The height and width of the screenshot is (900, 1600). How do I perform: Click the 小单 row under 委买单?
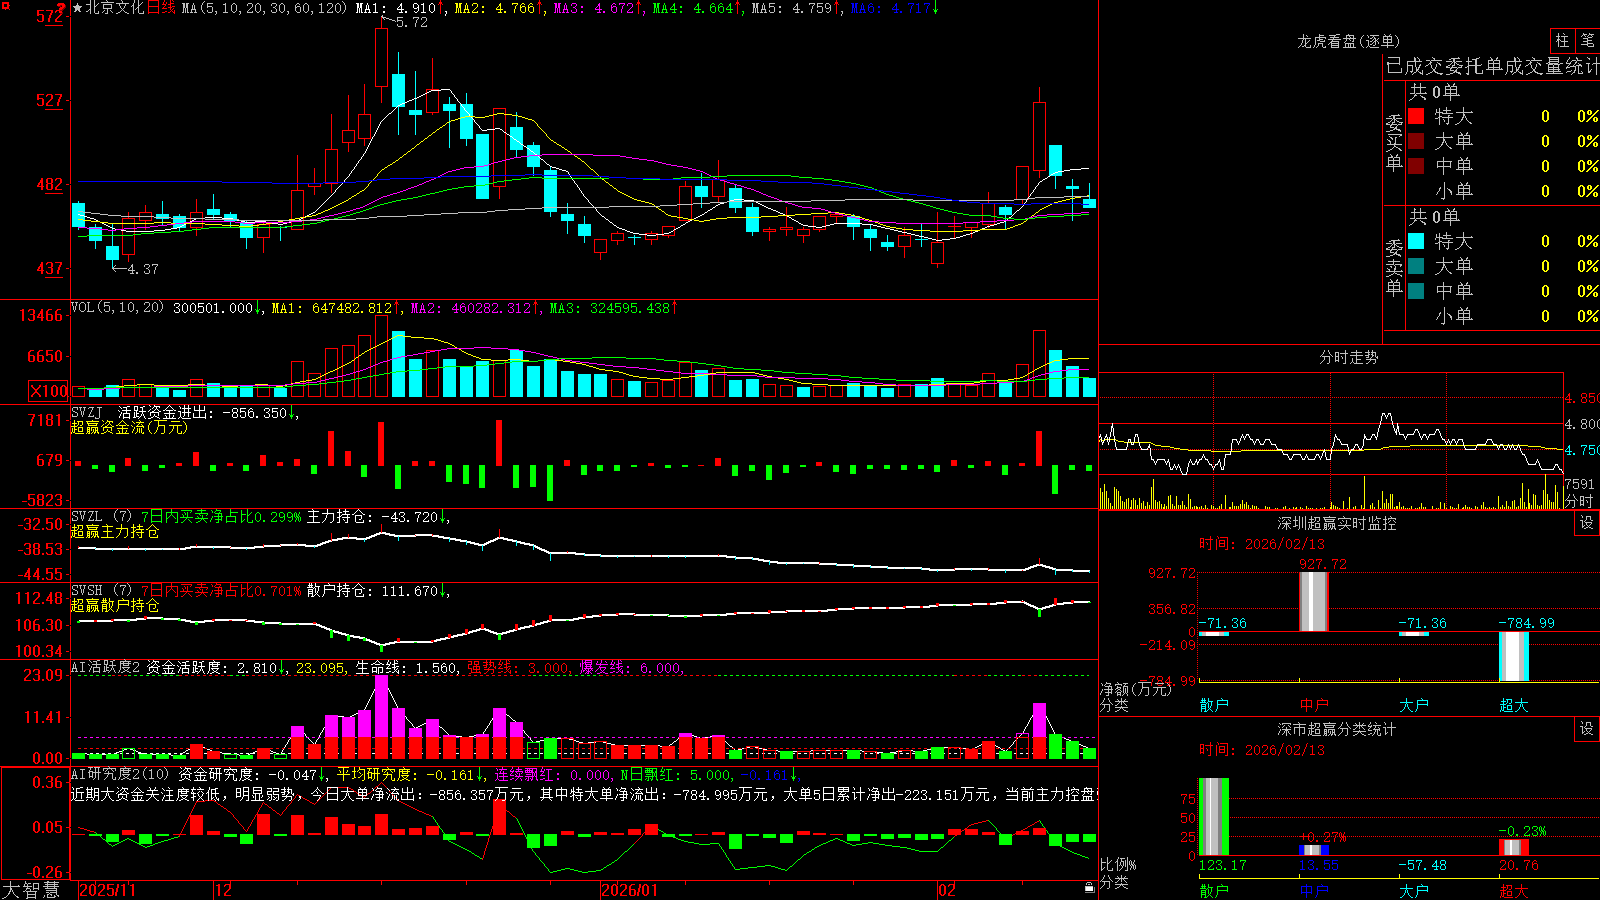coord(1503,191)
